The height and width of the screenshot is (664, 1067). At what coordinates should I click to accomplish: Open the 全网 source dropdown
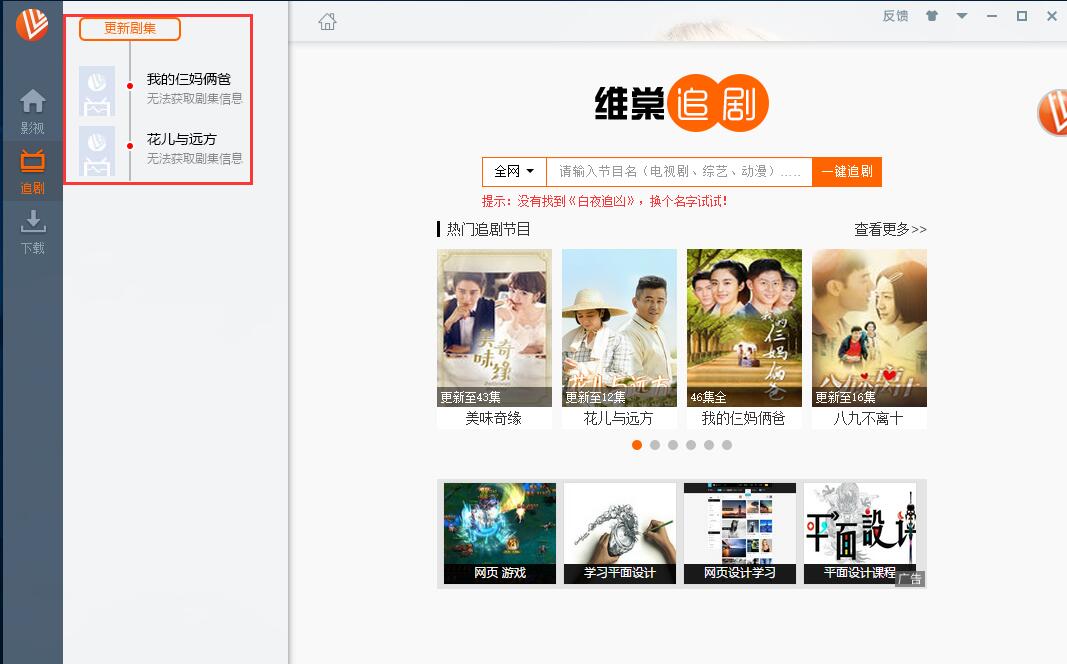tap(514, 171)
